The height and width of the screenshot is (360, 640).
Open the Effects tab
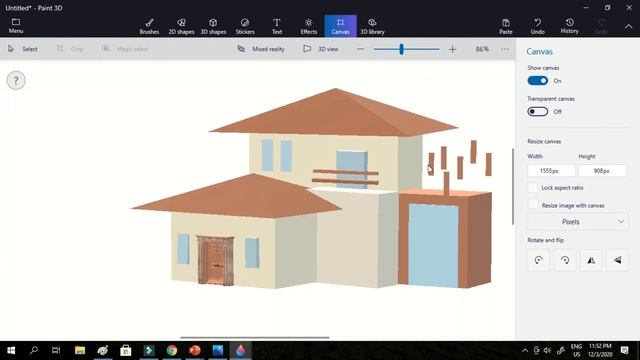point(309,26)
